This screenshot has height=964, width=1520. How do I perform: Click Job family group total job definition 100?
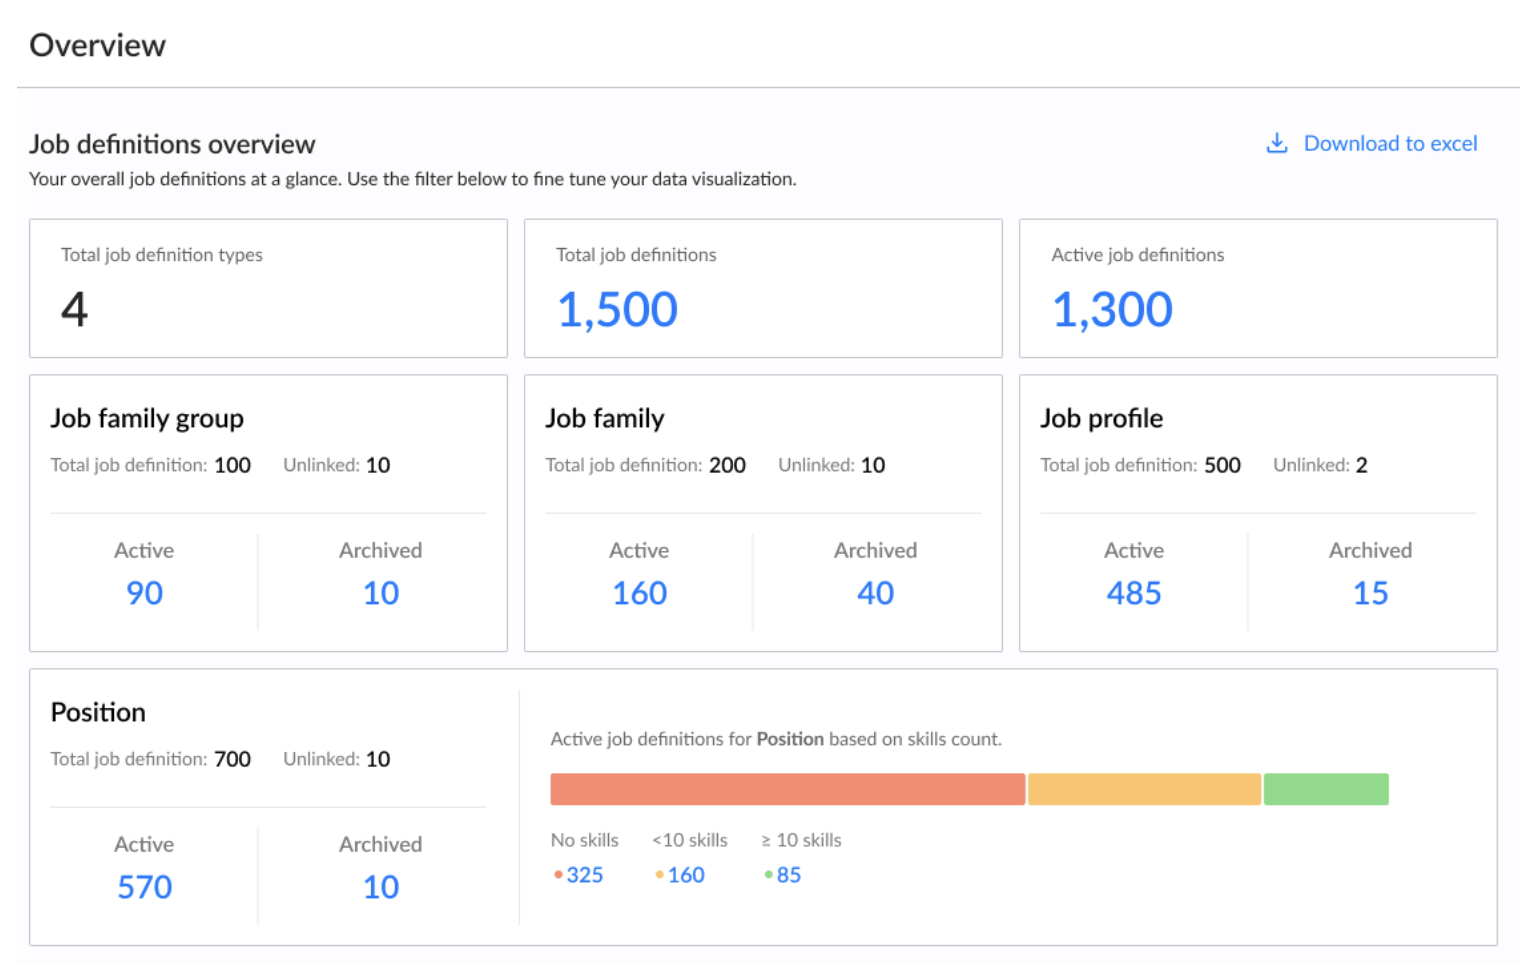(232, 465)
